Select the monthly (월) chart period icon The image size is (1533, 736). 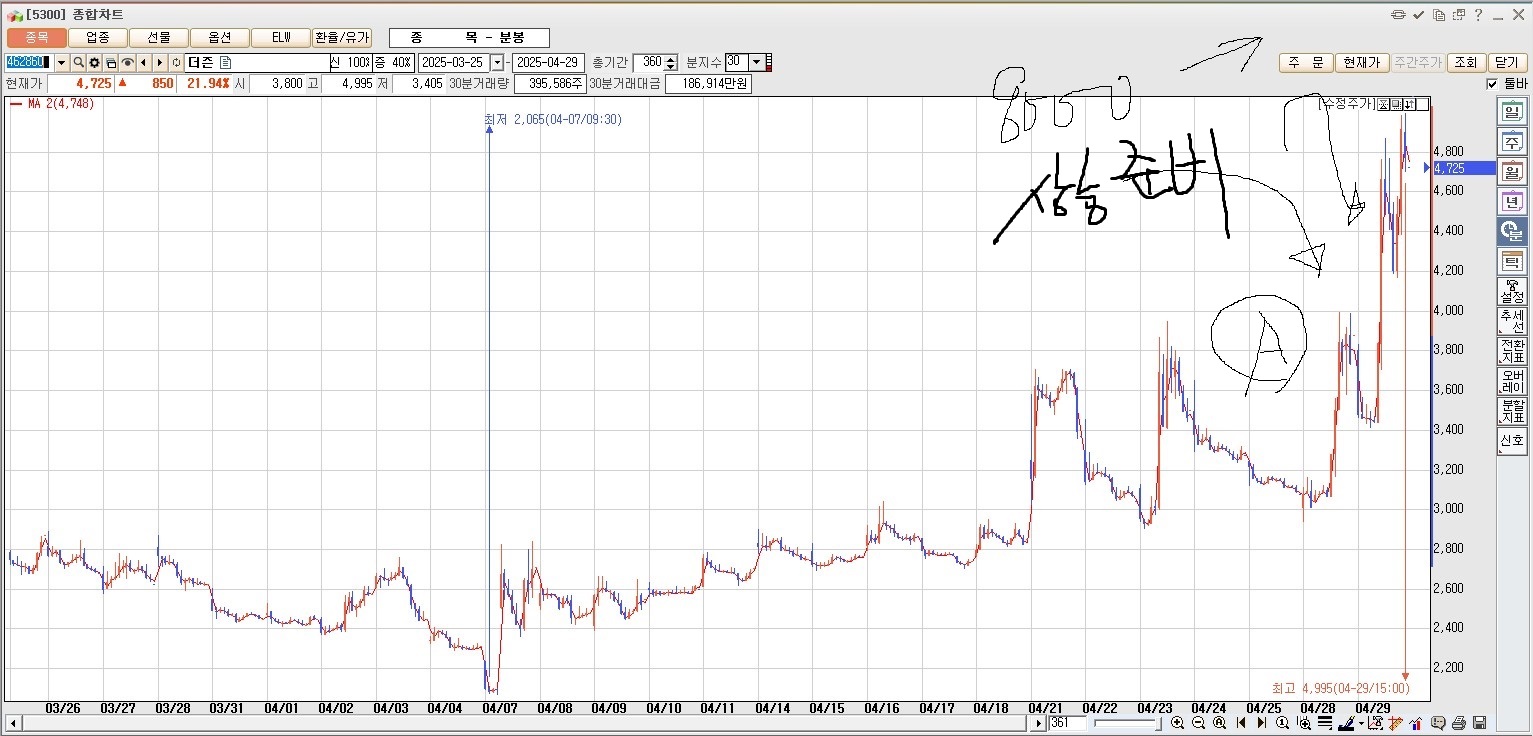click(1511, 171)
